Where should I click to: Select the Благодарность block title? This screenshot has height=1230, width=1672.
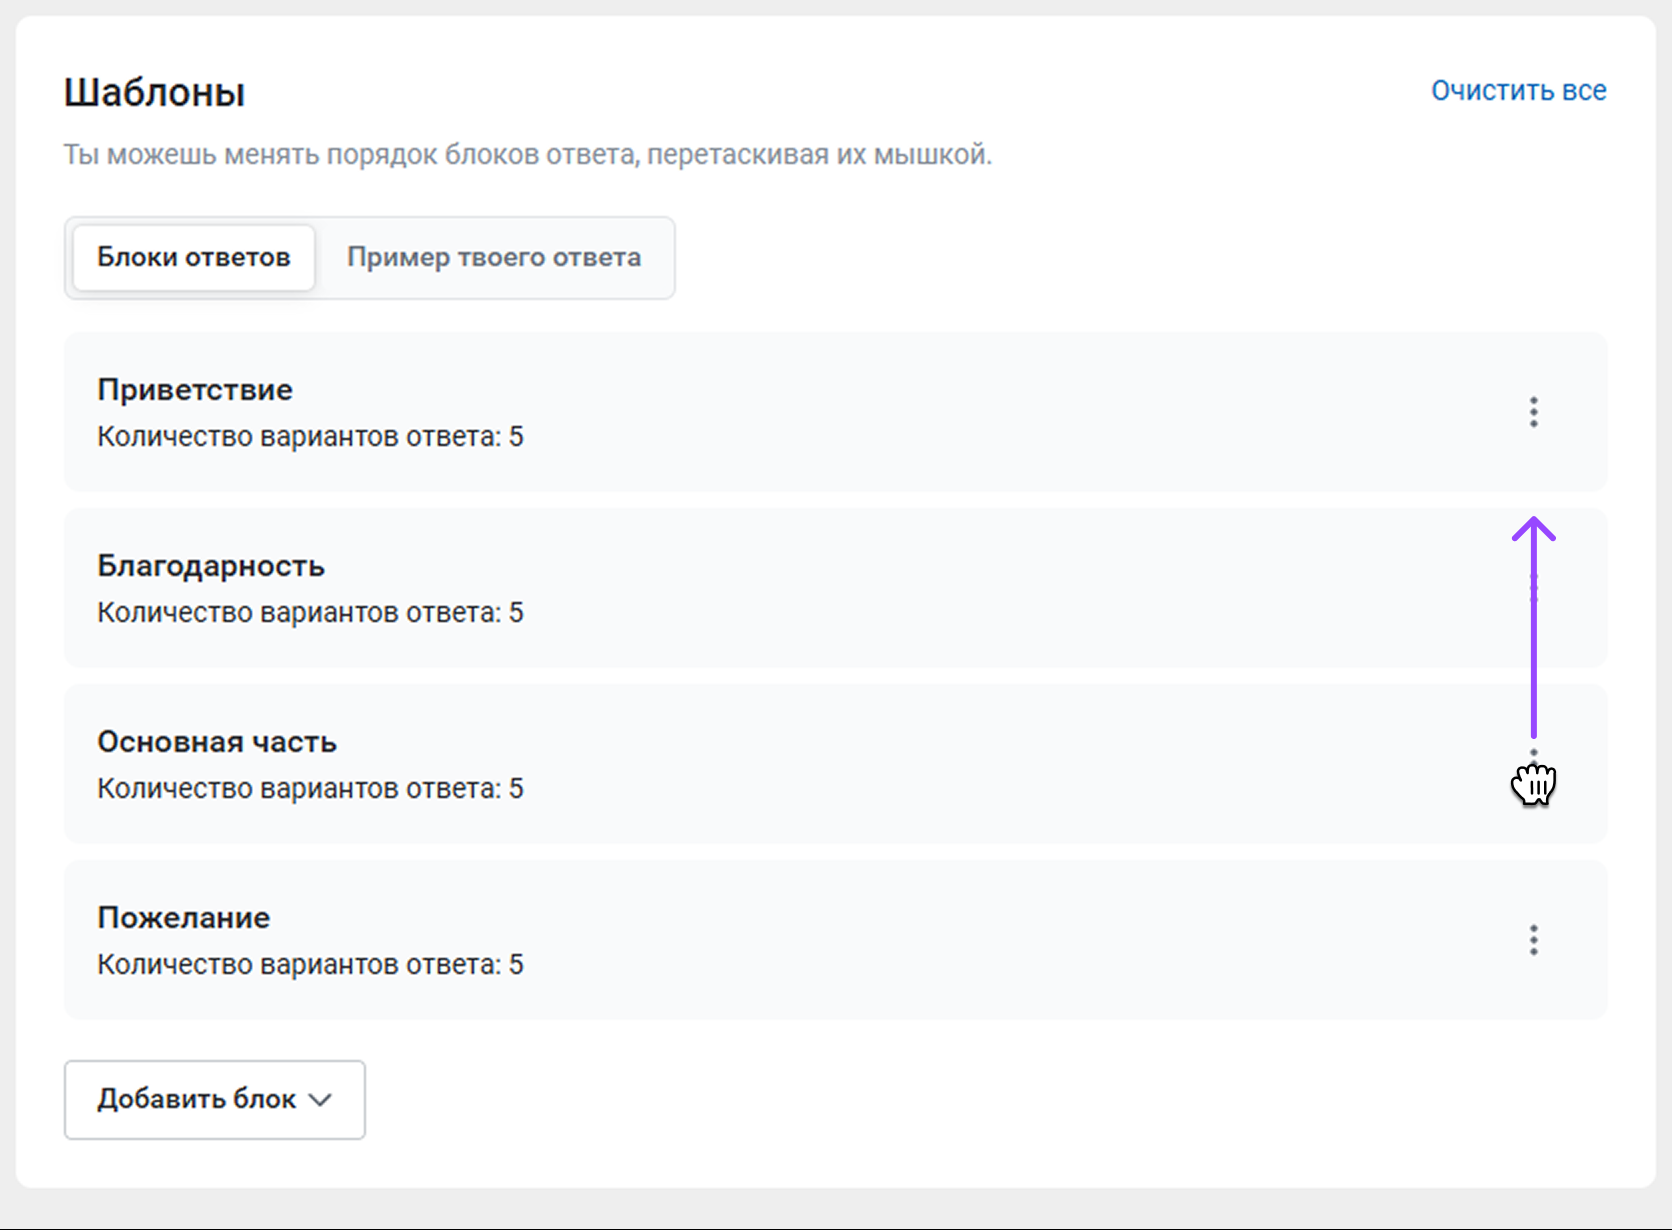(x=211, y=566)
